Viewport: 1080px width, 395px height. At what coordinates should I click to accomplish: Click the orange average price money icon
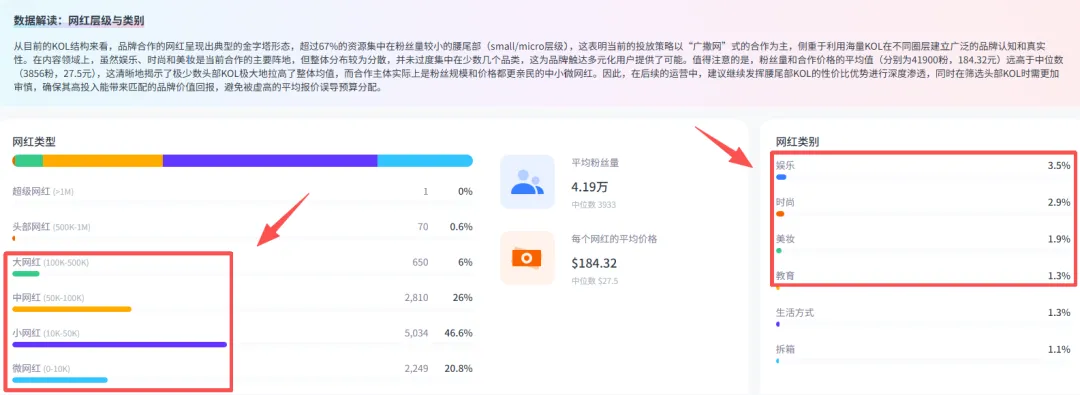click(x=527, y=258)
